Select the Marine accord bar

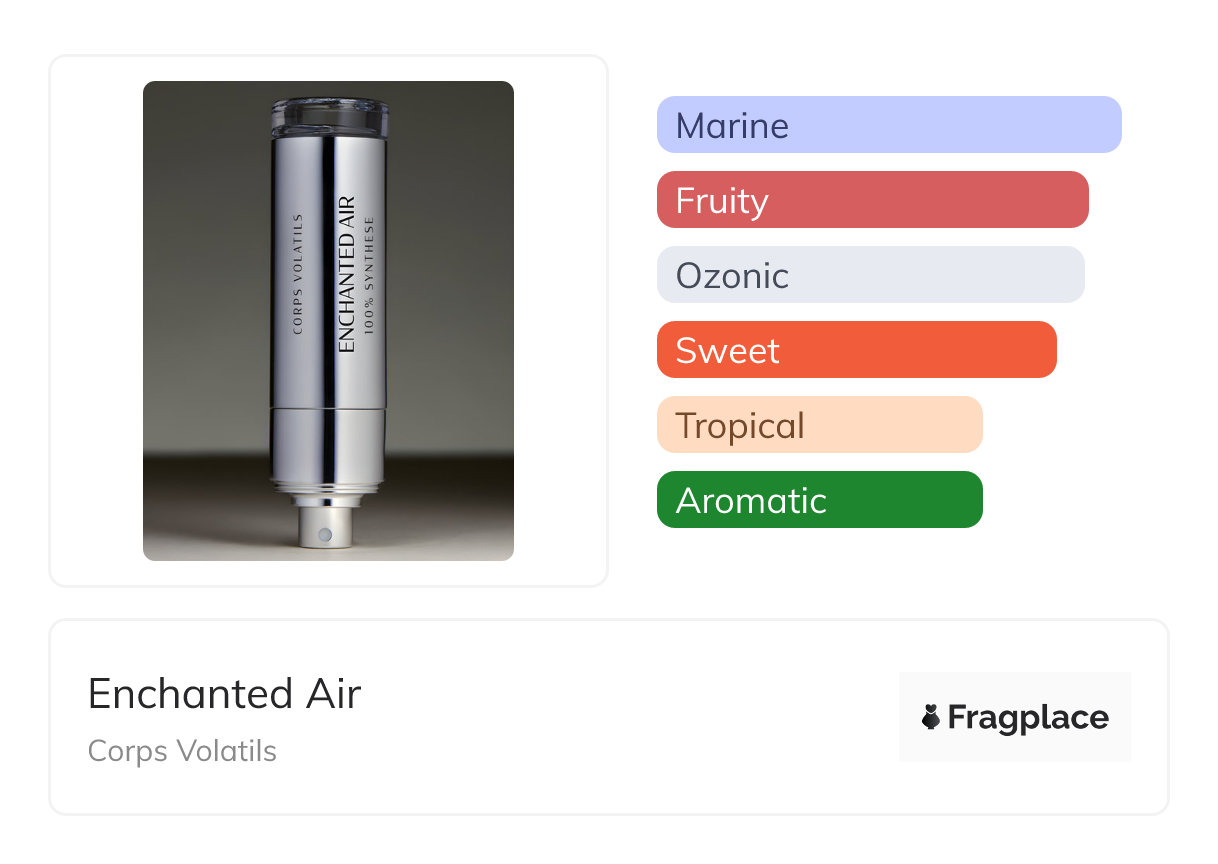(888, 125)
